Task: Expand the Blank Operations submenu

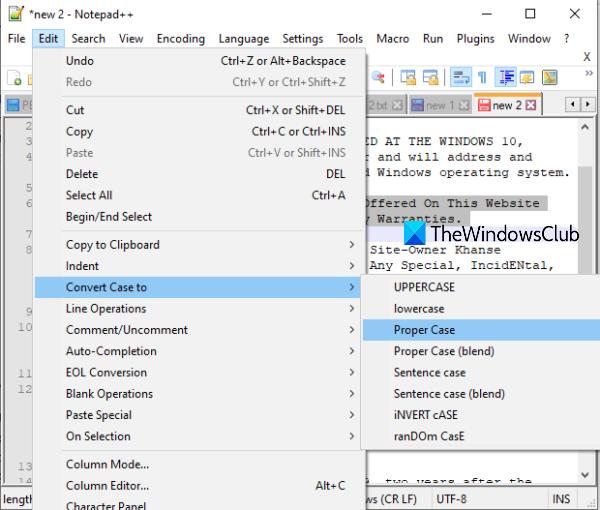Action: click(x=197, y=394)
